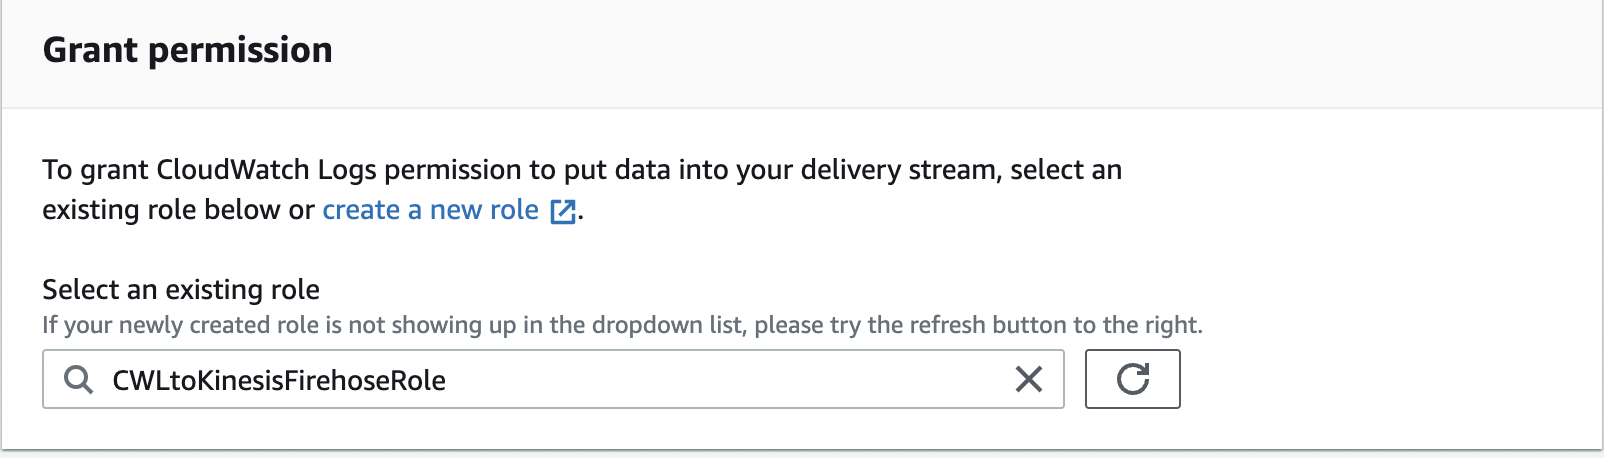Clear the selected role with the X icon

(1028, 379)
